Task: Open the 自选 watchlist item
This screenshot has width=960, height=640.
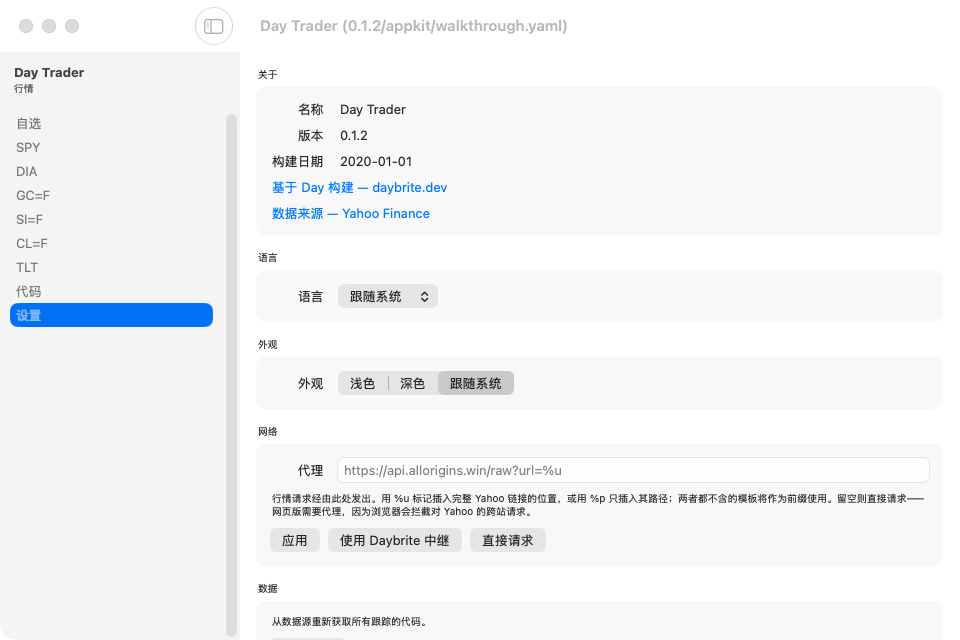Action: pyautogui.click(x=111, y=124)
